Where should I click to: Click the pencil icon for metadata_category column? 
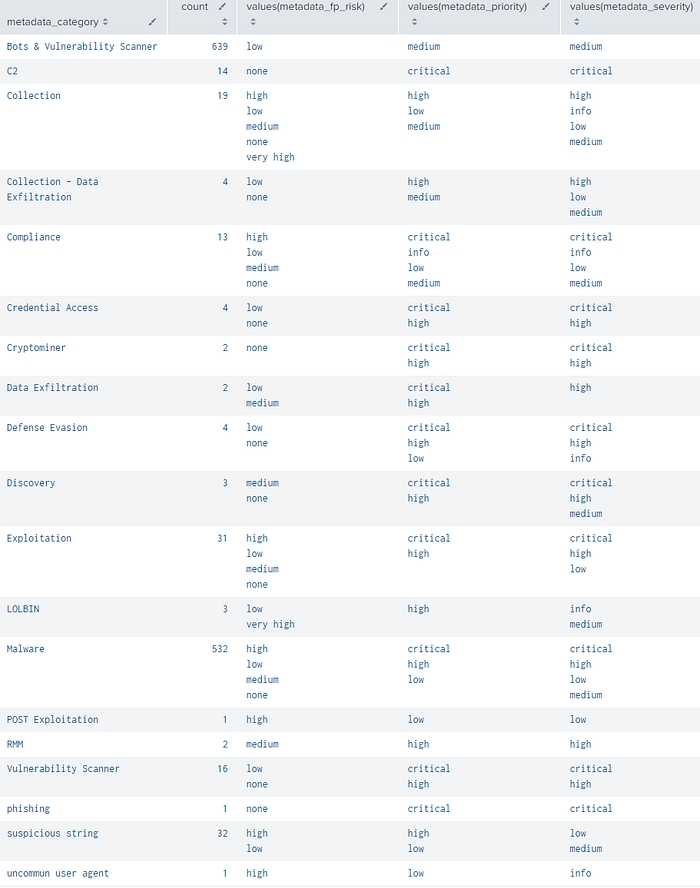[x=152, y=21]
